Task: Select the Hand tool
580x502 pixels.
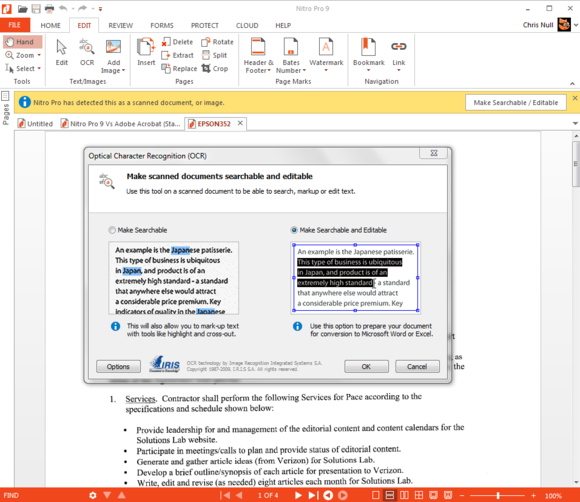Action: tap(22, 42)
